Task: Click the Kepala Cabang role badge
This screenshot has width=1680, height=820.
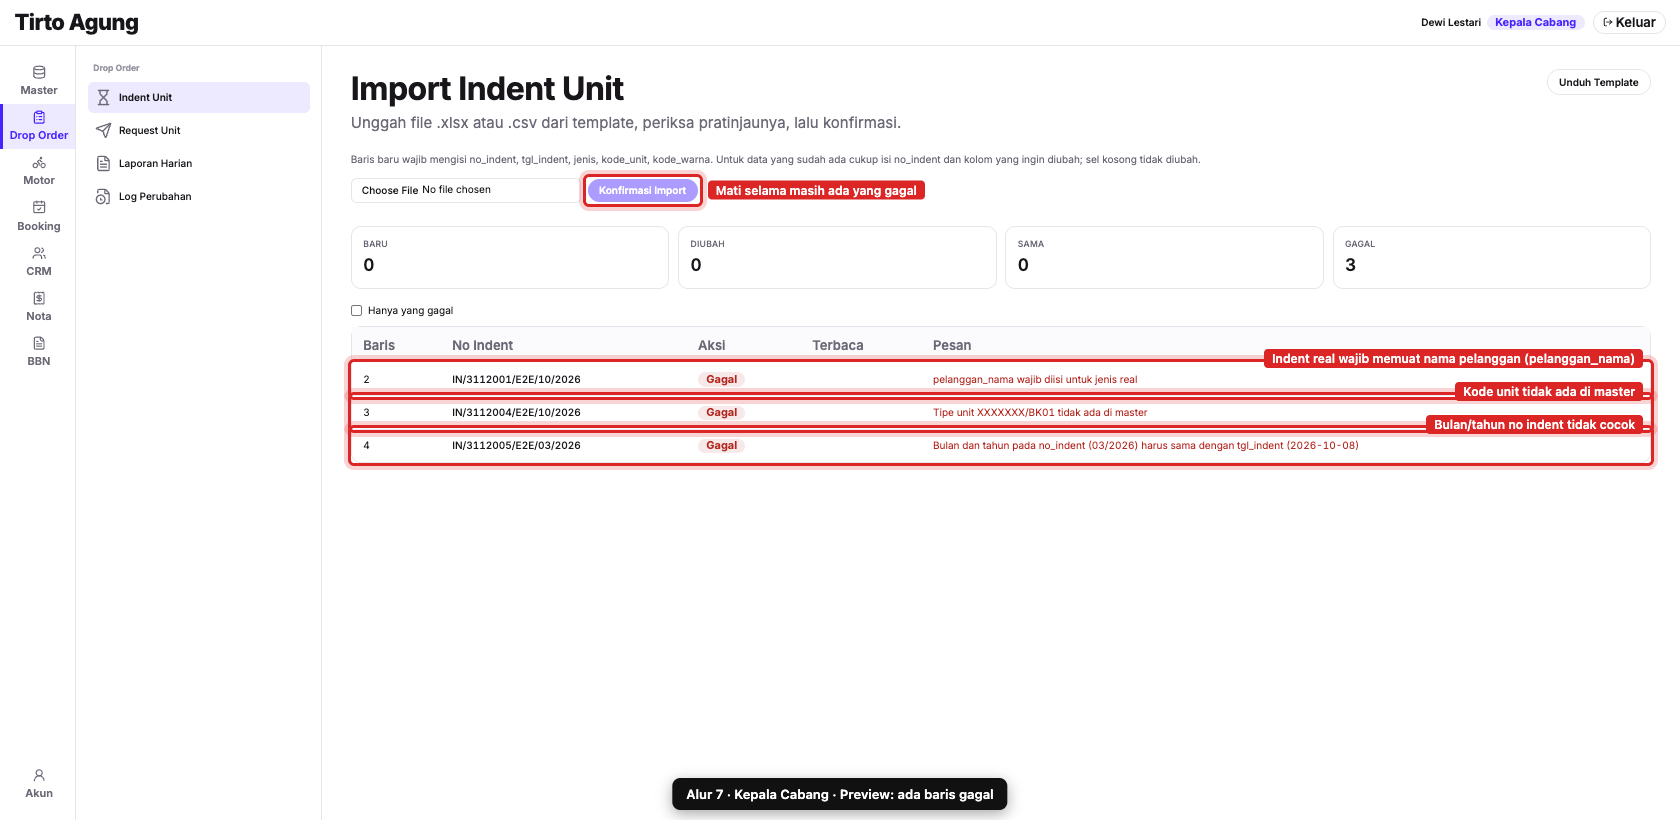Action: (x=1535, y=22)
